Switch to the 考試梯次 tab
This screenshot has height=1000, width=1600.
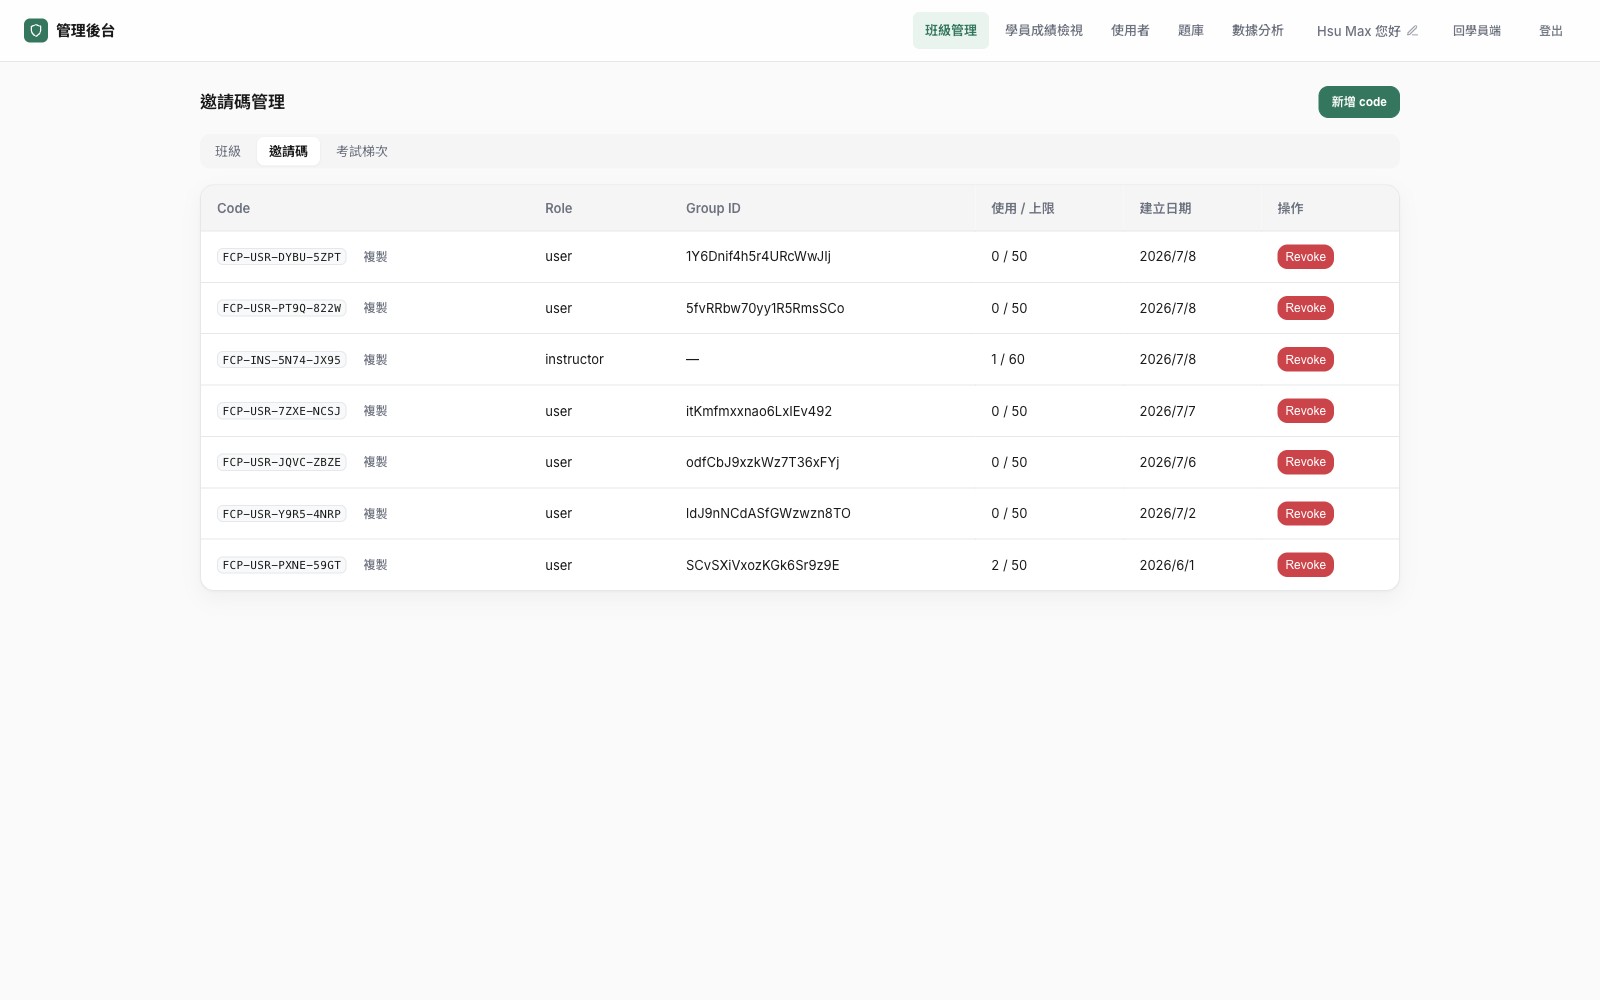tap(362, 151)
